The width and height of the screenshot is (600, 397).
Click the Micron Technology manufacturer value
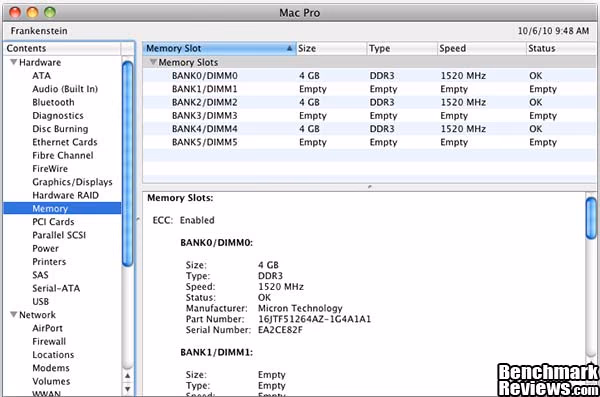click(300, 308)
